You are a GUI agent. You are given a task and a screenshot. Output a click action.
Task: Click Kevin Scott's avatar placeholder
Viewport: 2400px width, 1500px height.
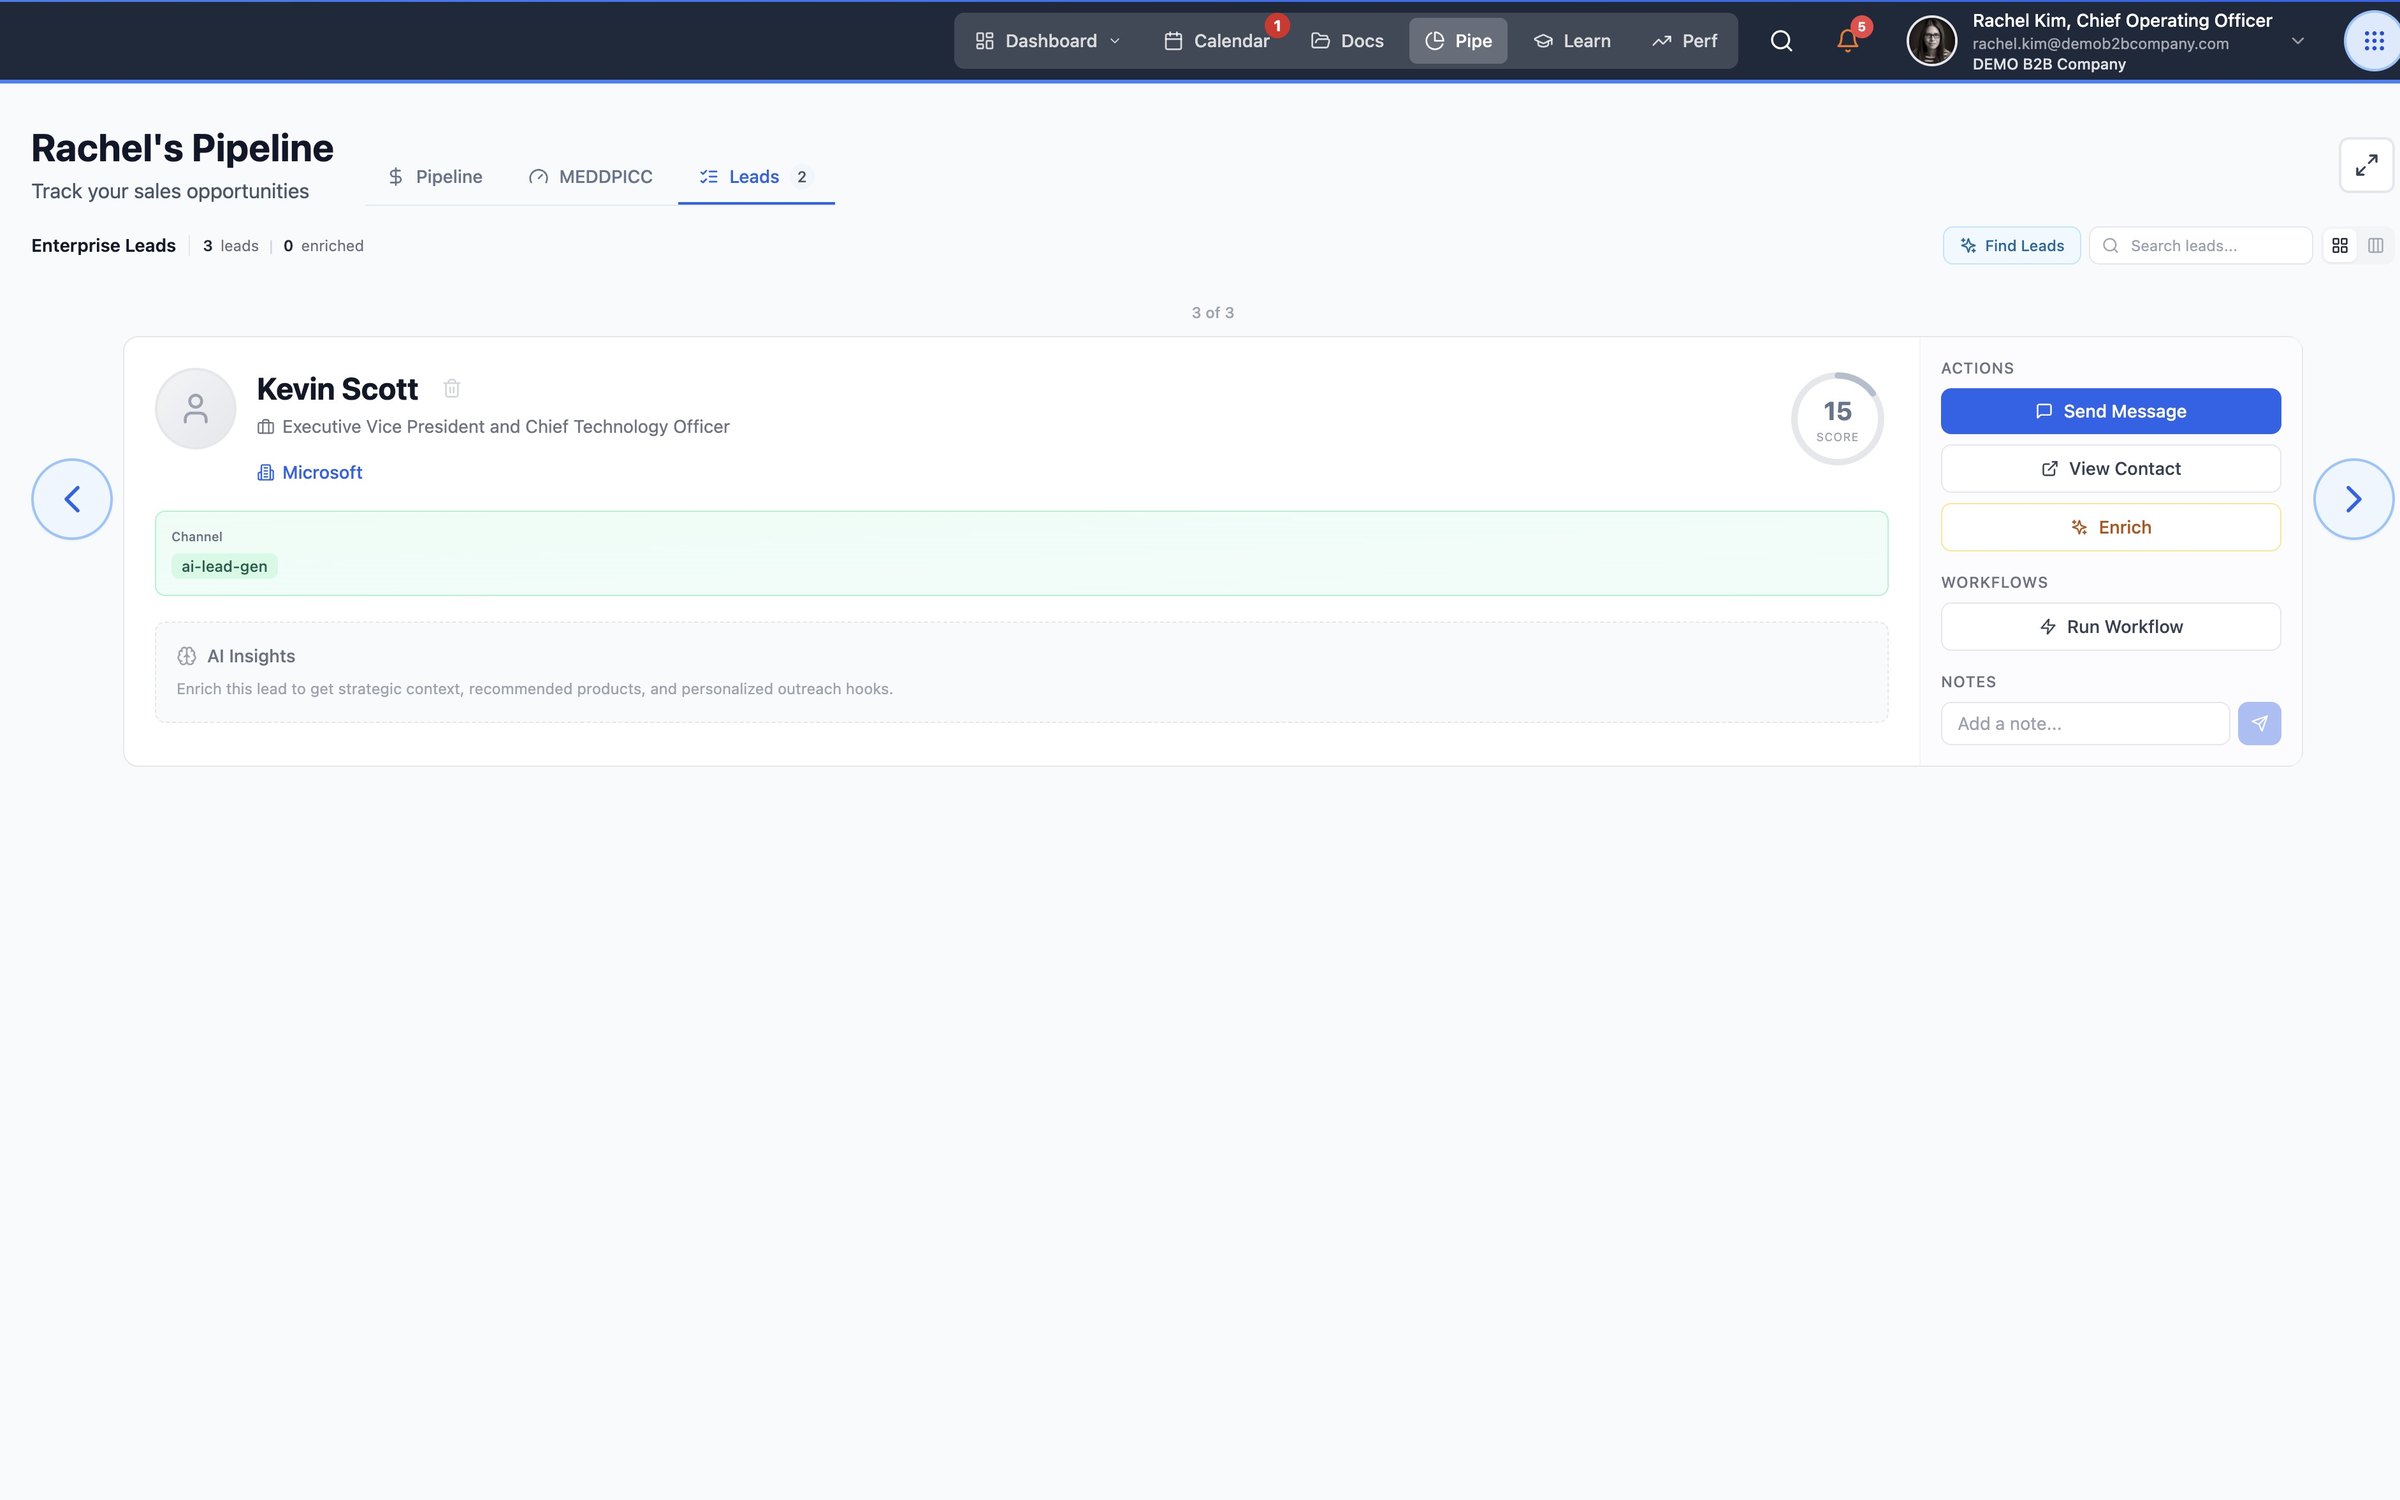point(196,408)
